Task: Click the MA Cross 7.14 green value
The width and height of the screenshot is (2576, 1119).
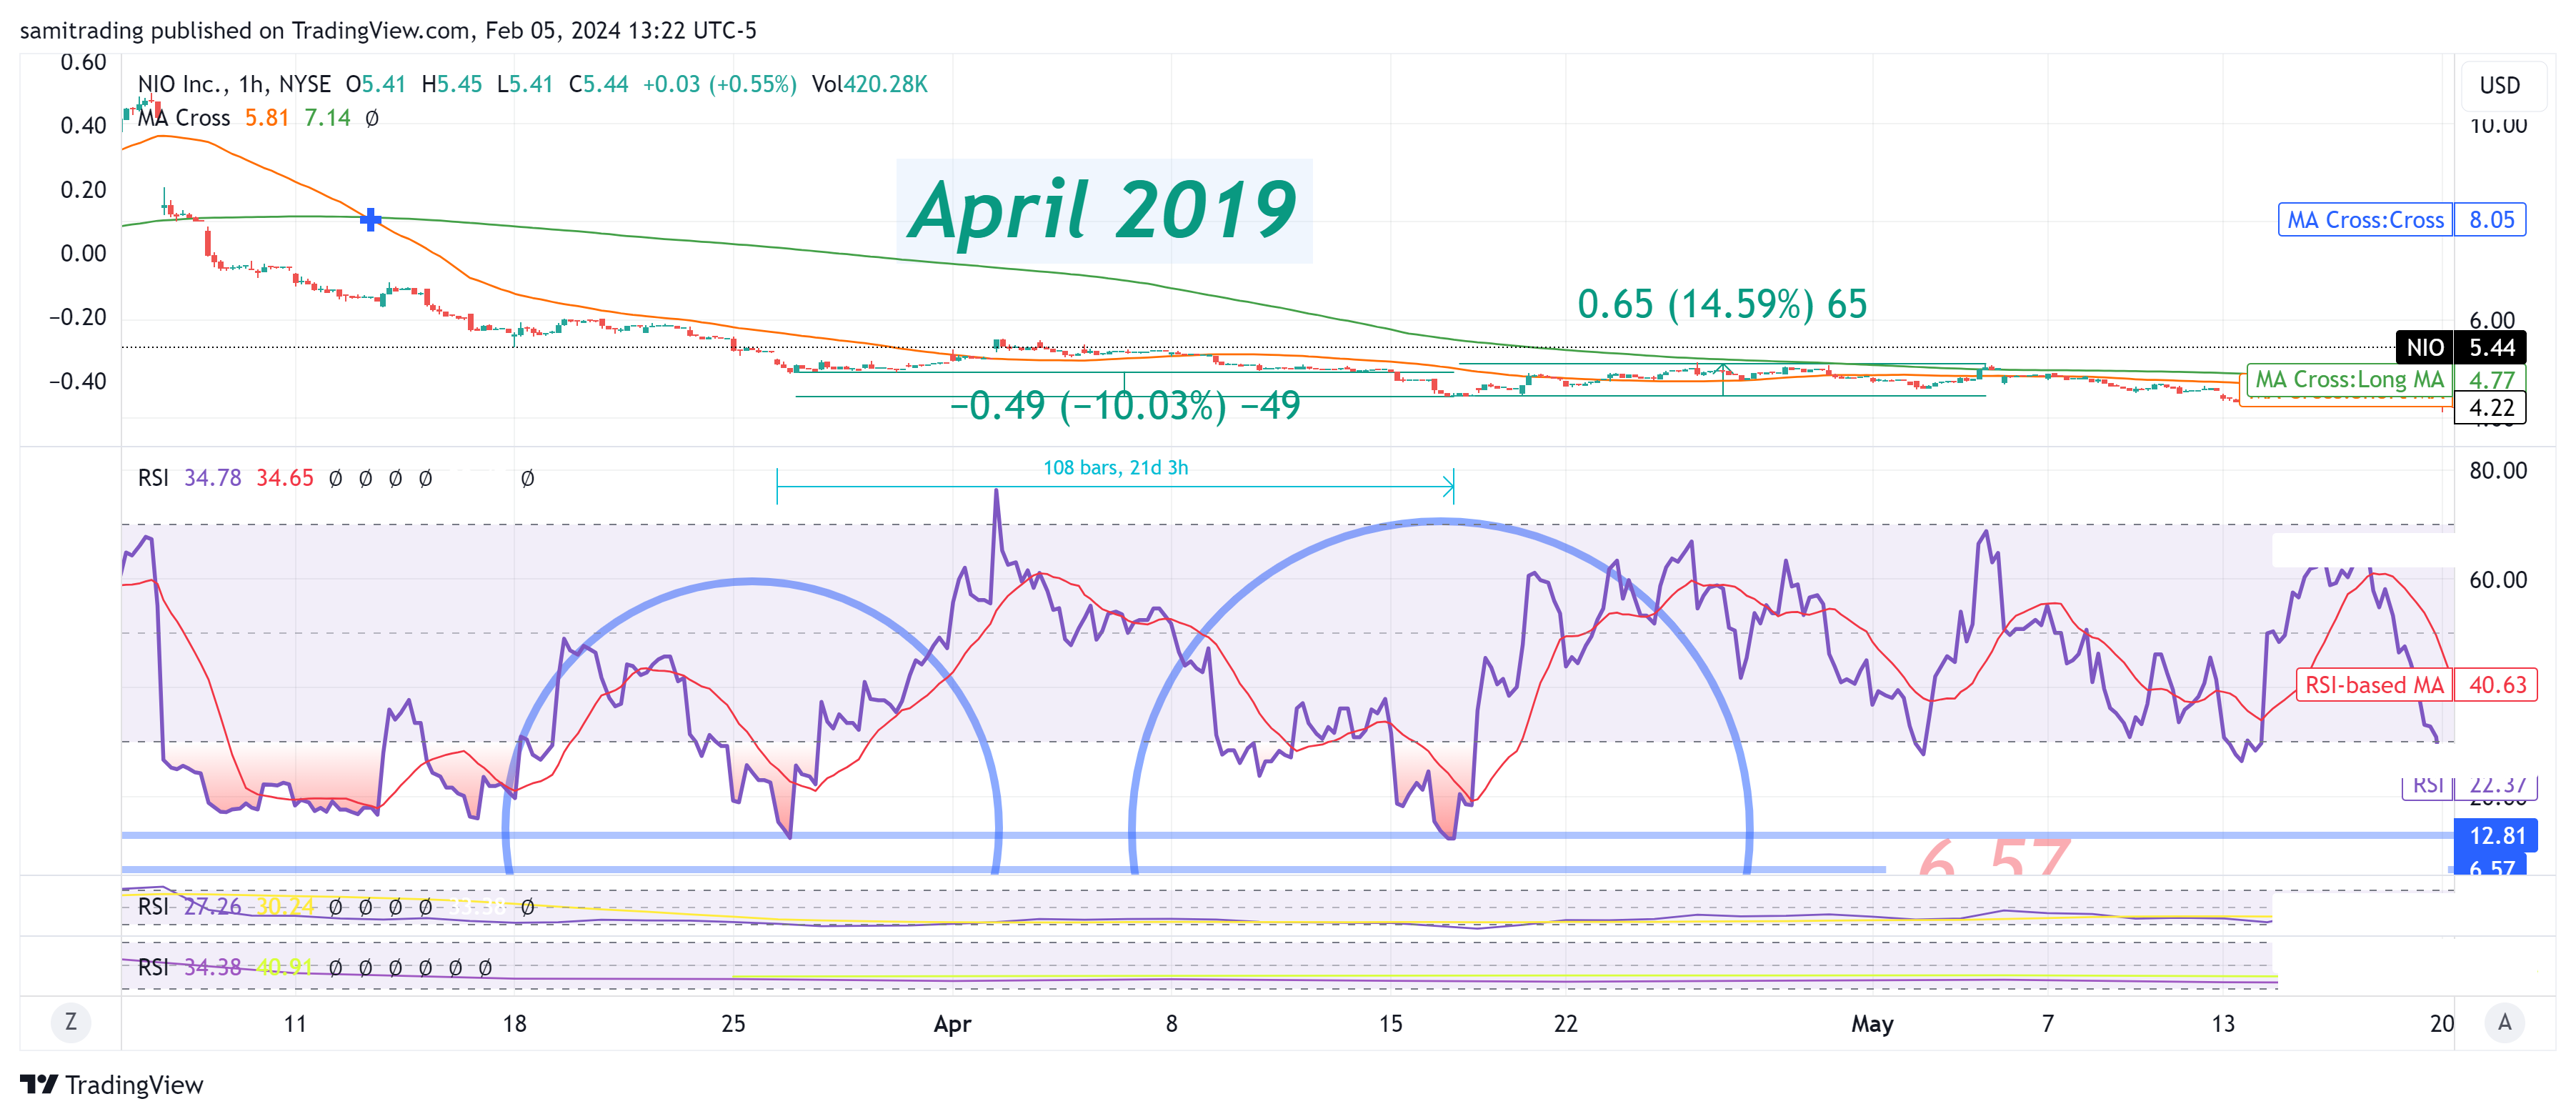Action: point(327,118)
